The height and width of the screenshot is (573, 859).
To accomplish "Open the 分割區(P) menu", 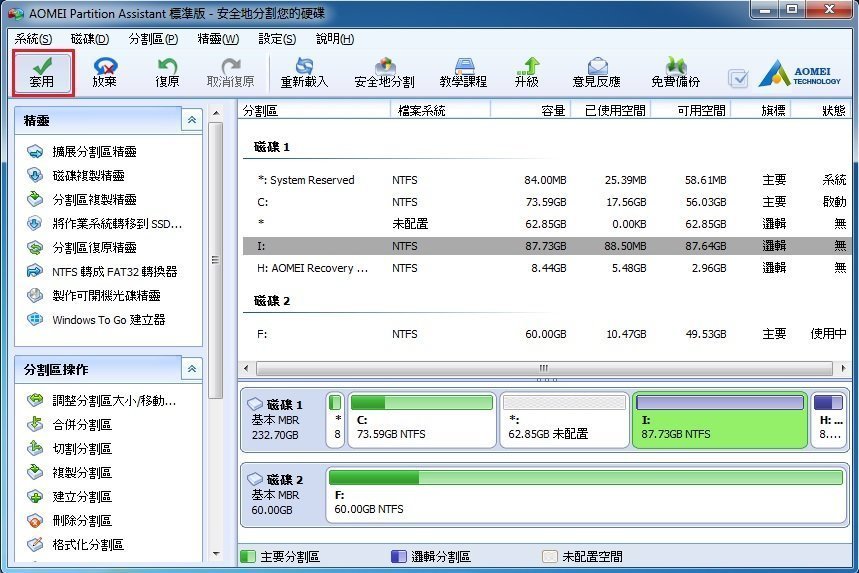I will pos(153,39).
